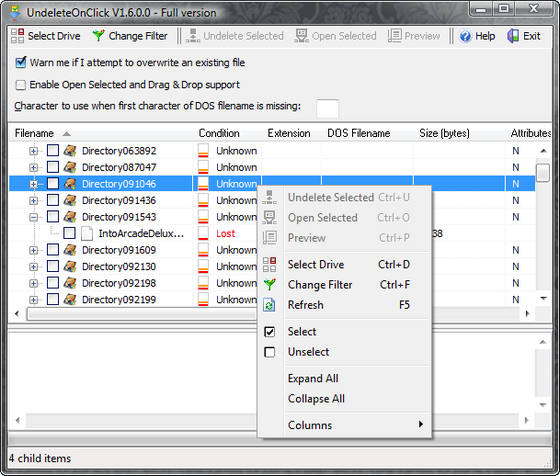The width and height of the screenshot is (560, 476).
Task: Click the Exit door icon
Action: click(x=513, y=36)
